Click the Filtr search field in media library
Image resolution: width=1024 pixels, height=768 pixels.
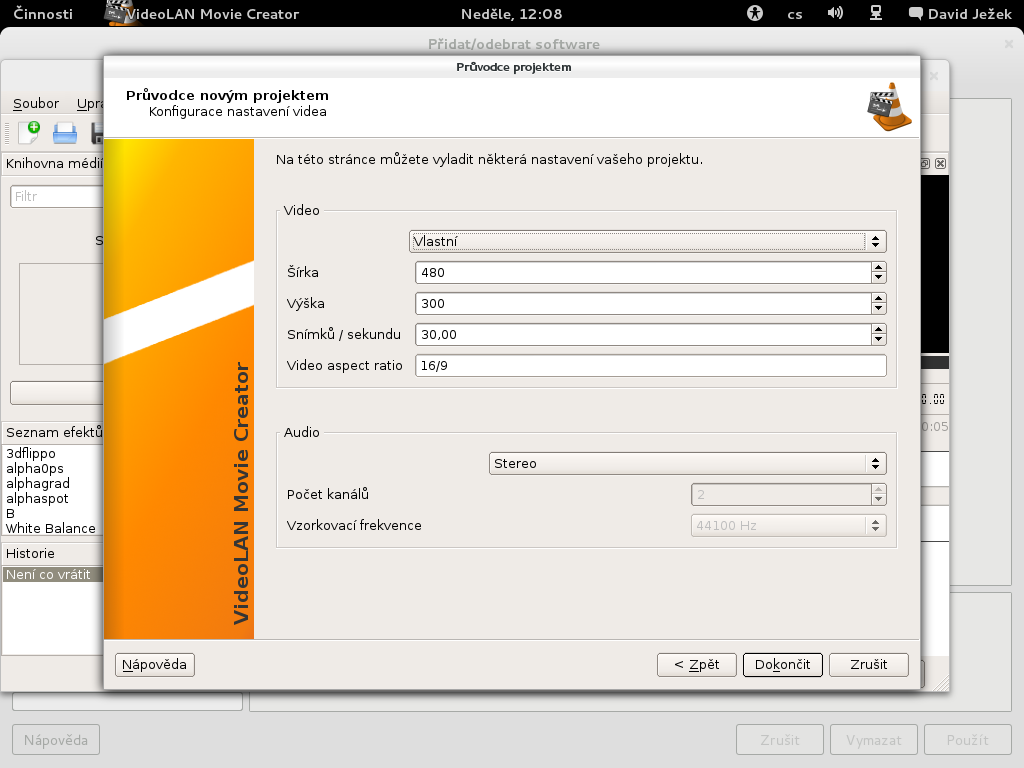pos(57,197)
